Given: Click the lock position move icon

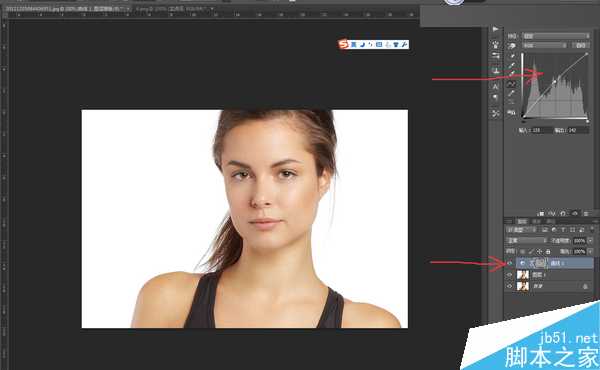Looking at the screenshot, I should (x=540, y=251).
